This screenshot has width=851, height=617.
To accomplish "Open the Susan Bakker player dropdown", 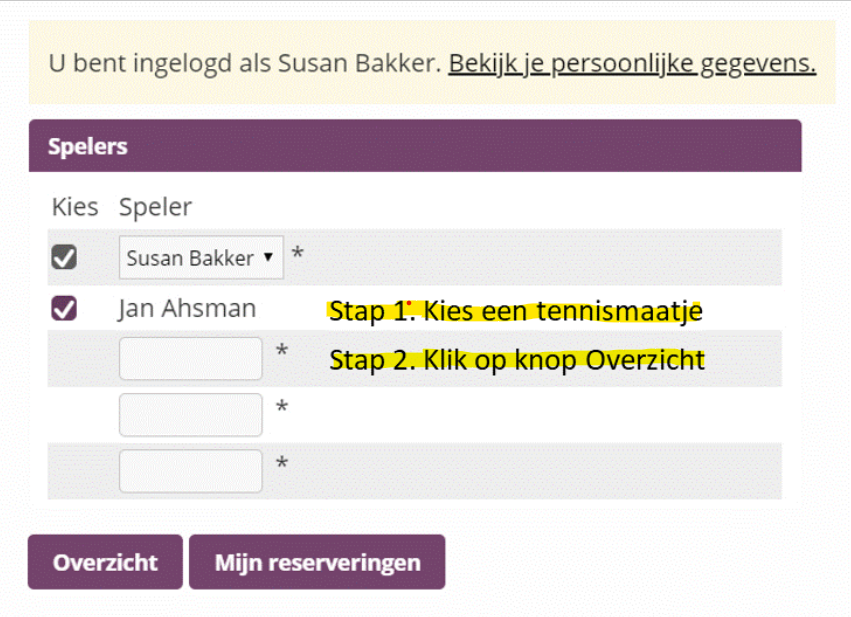I will pos(201,258).
